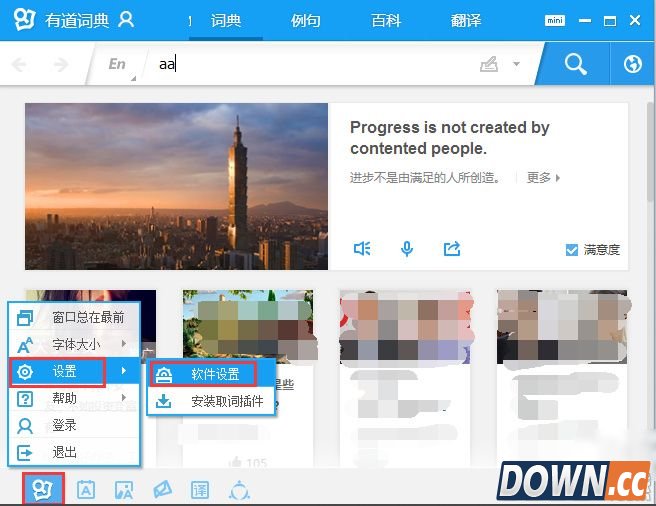Open the 译 translation icon in bottom bar
656x506 pixels.
[200, 490]
